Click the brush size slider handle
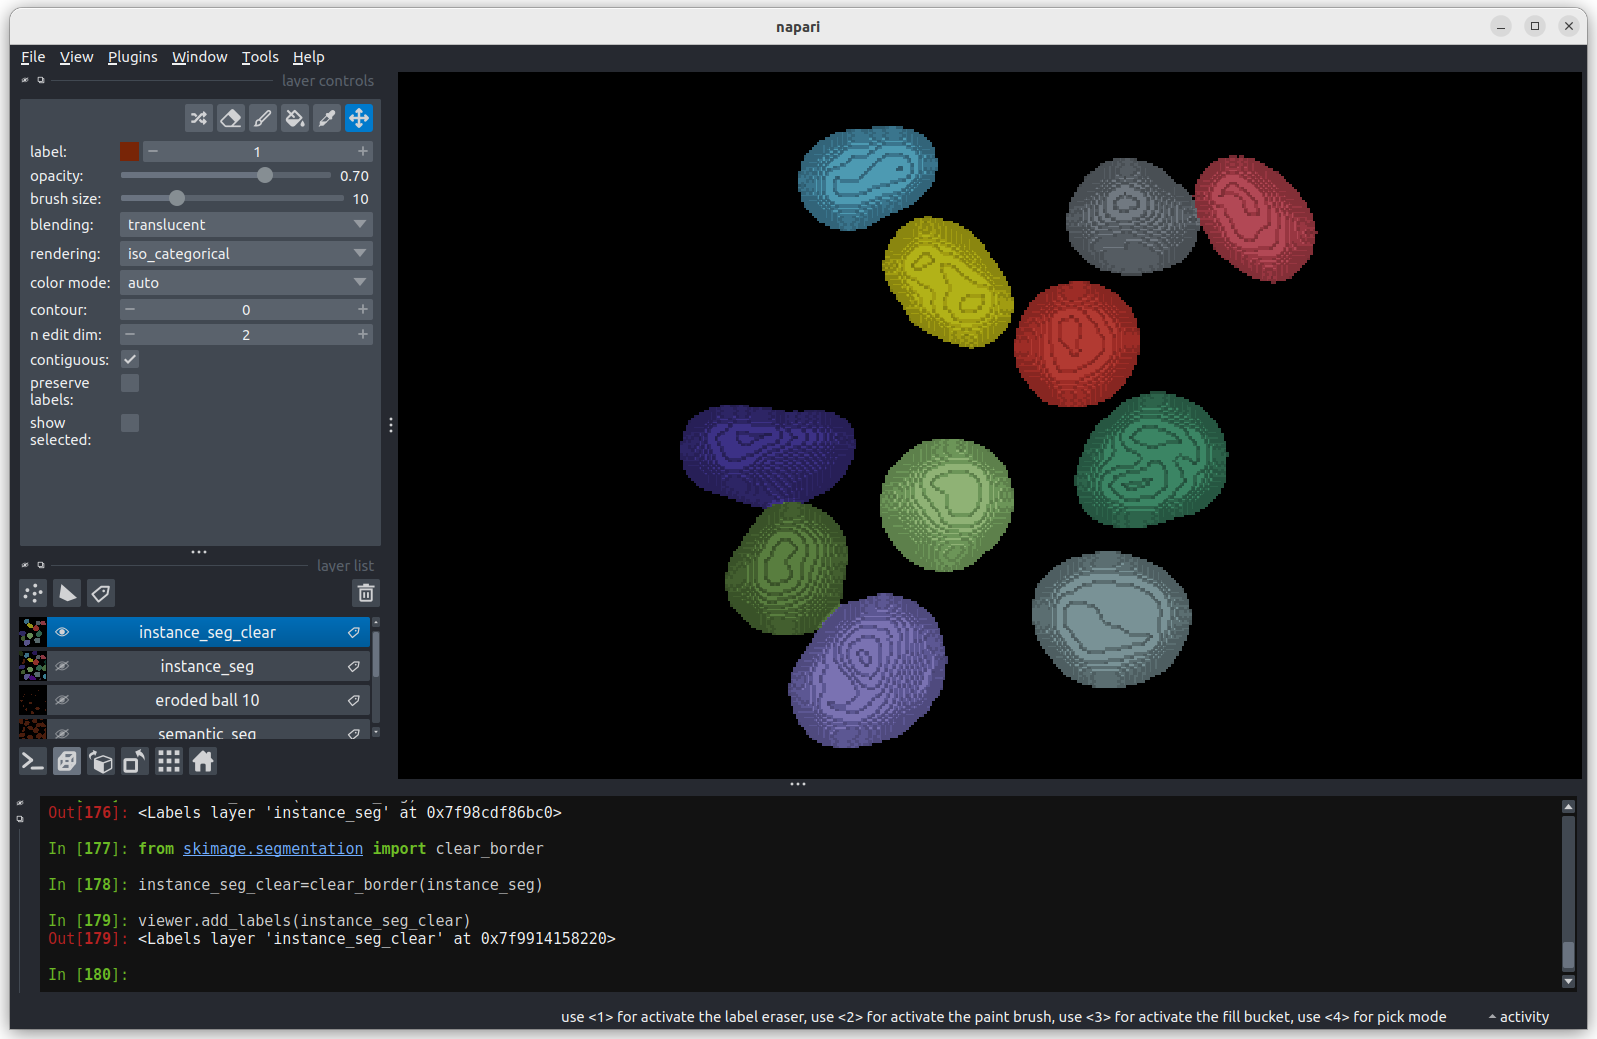 click(177, 198)
